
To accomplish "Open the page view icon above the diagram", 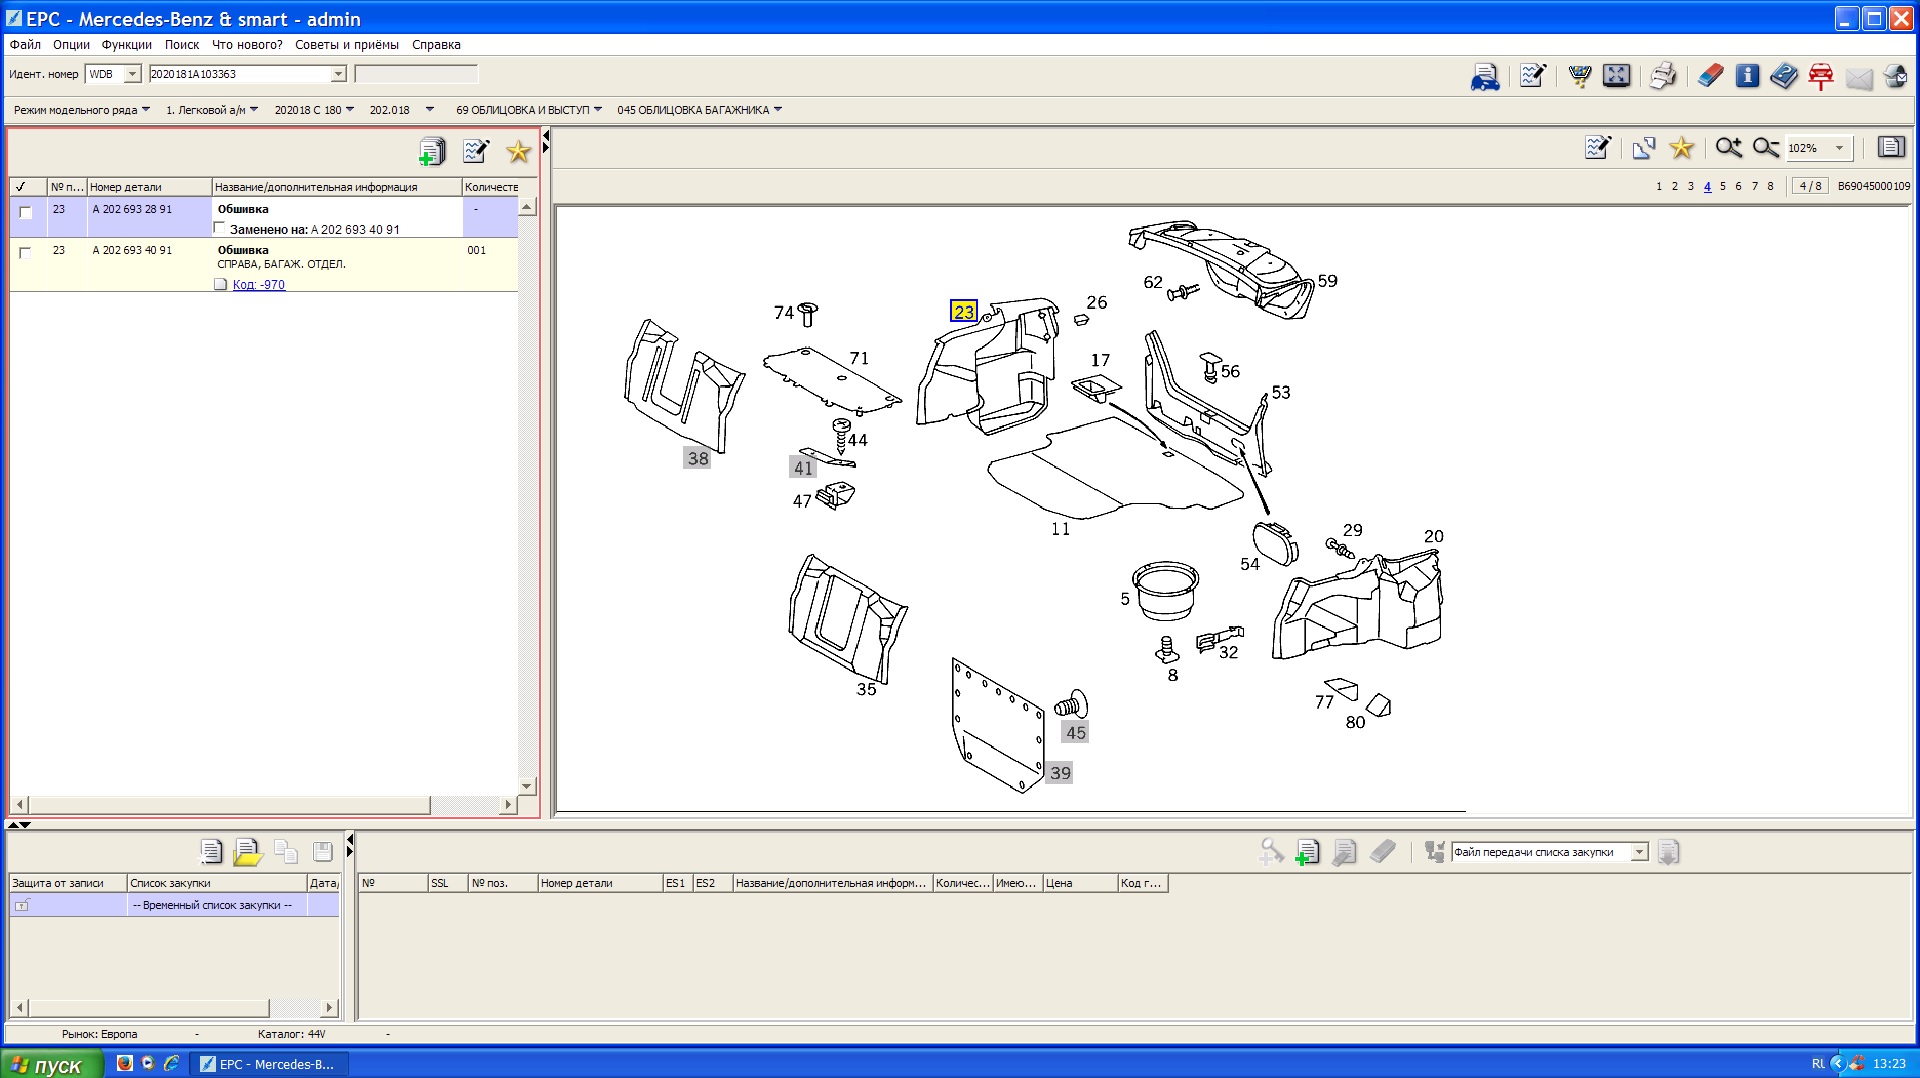I will [1891, 147].
